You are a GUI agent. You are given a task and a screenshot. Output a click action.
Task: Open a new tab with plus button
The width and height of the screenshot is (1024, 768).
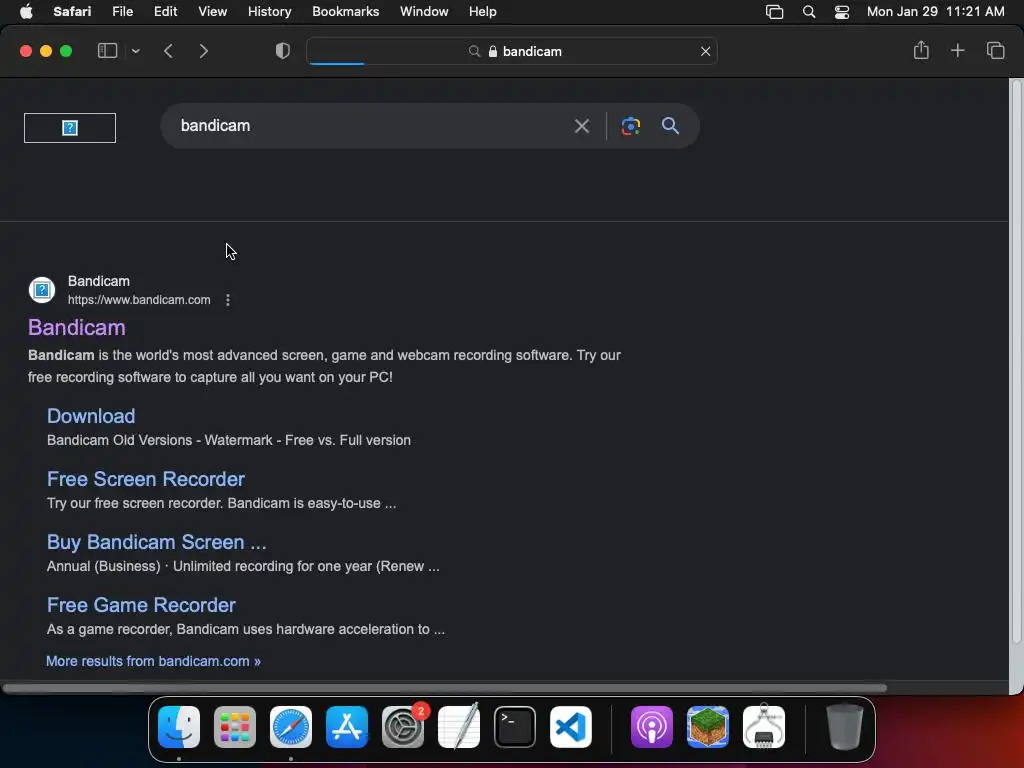coord(957,50)
